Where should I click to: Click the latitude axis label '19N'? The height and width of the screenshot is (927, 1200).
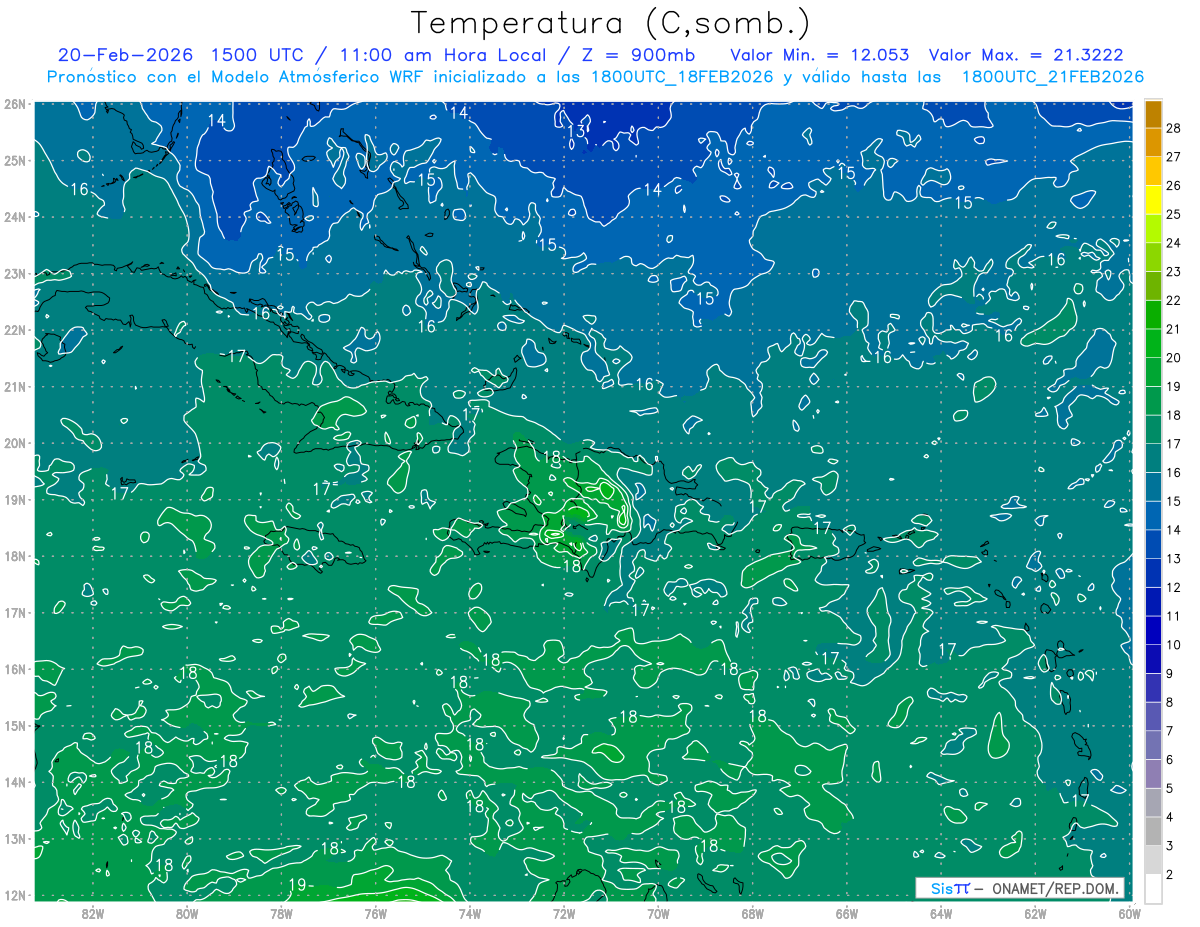(15, 499)
